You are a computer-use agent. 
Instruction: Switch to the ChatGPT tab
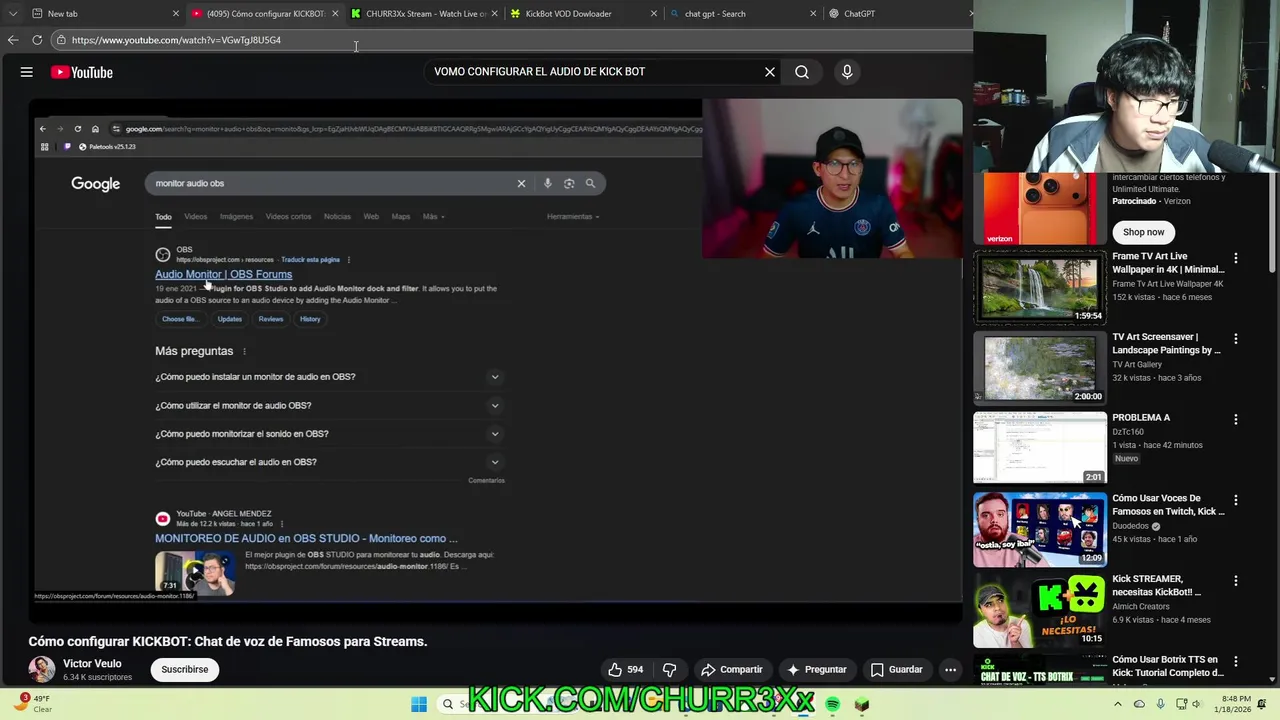[896, 14]
